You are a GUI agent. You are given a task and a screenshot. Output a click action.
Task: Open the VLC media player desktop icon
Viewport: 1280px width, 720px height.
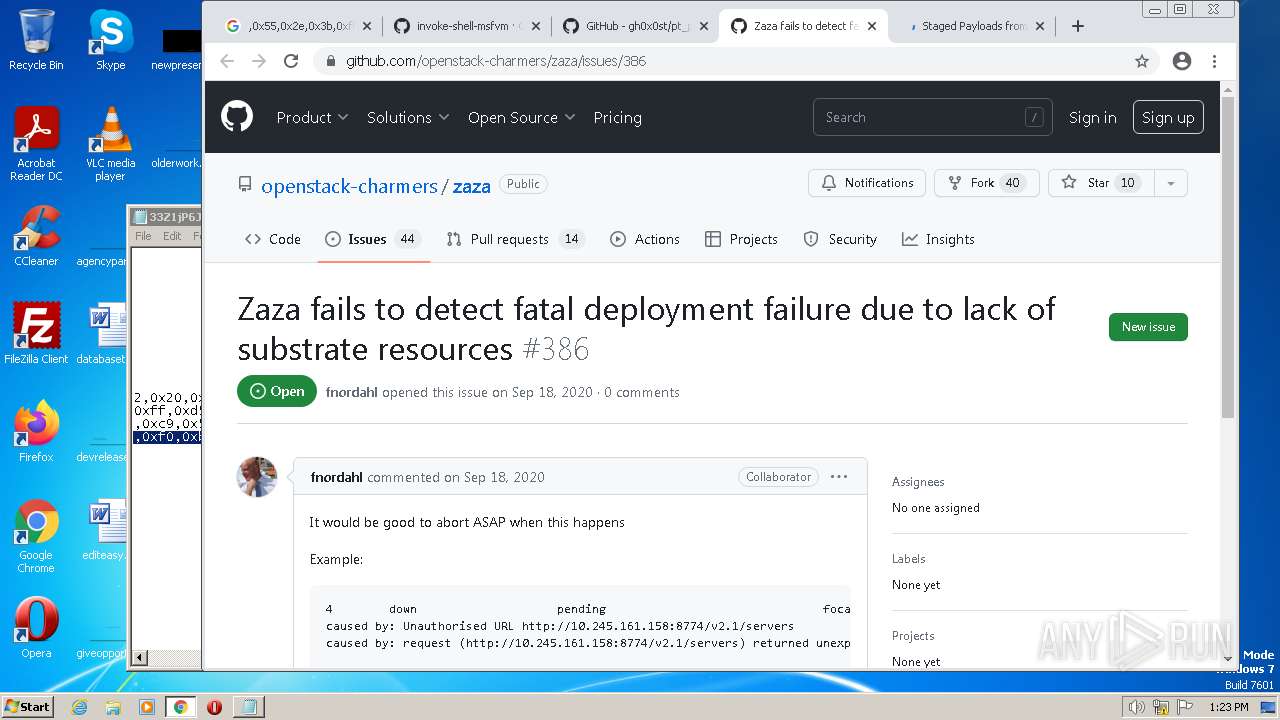click(110, 143)
